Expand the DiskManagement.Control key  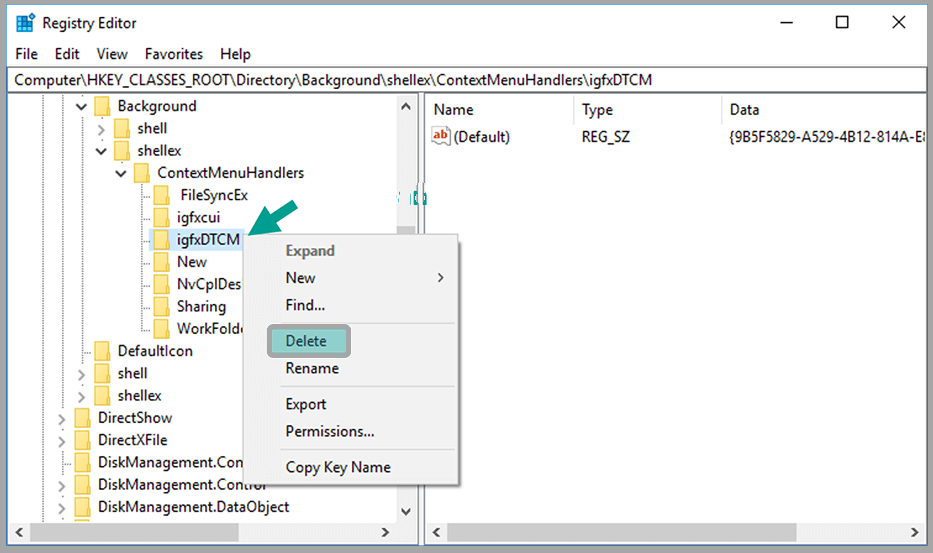pyautogui.click(x=62, y=486)
